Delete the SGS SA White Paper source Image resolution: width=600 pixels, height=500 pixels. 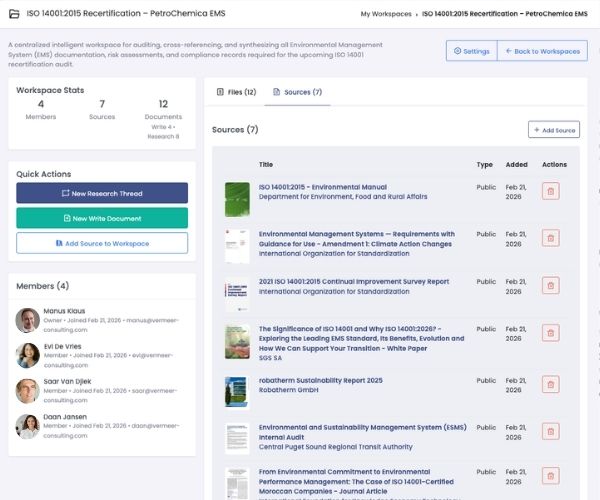[551, 333]
